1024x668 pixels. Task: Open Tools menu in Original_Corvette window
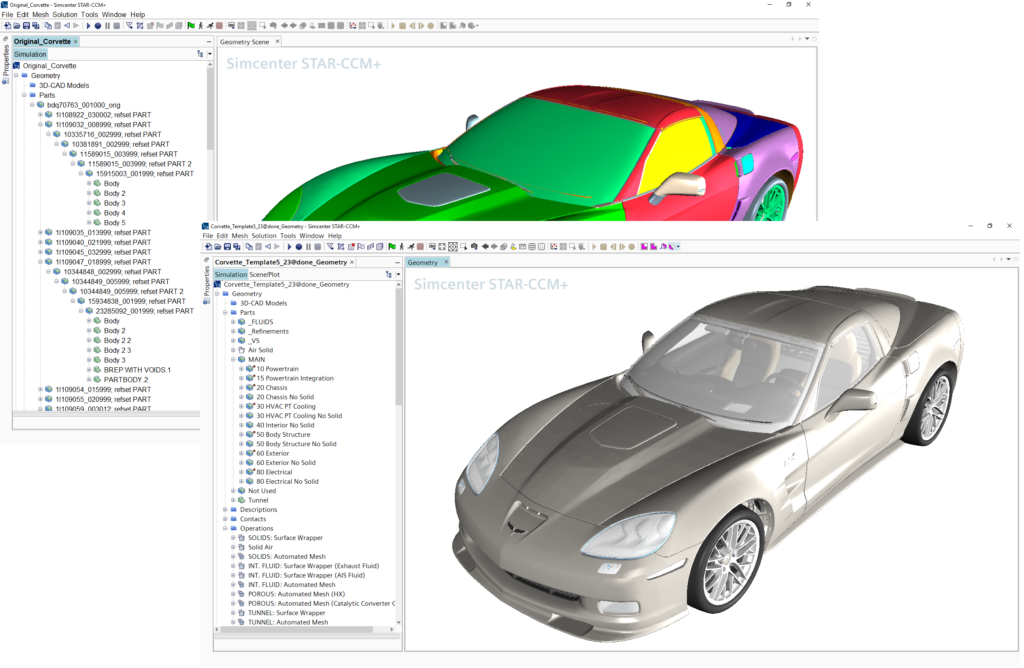coord(90,15)
